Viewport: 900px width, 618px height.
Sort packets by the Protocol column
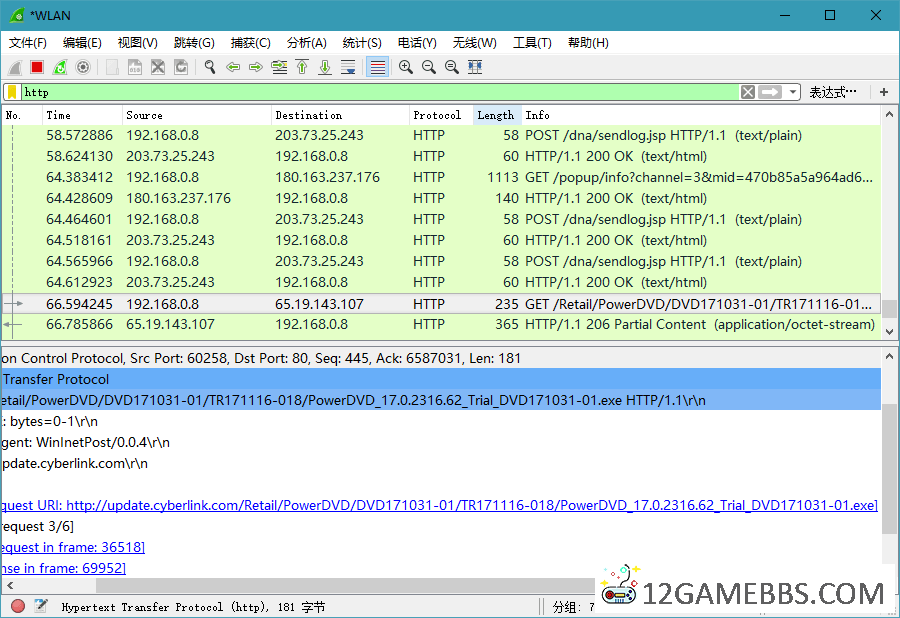(x=441, y=115)
